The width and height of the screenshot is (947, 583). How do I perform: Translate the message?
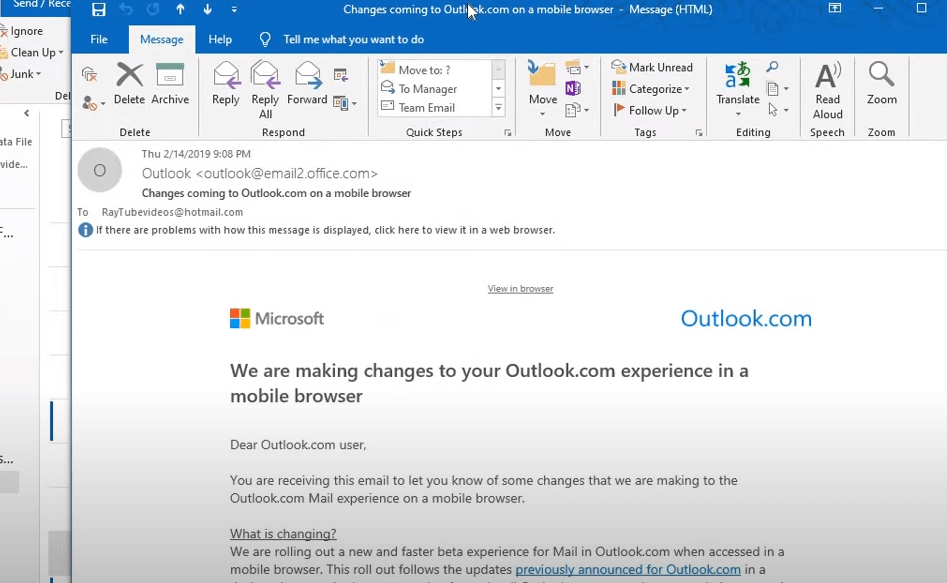[x=737, y=88]
